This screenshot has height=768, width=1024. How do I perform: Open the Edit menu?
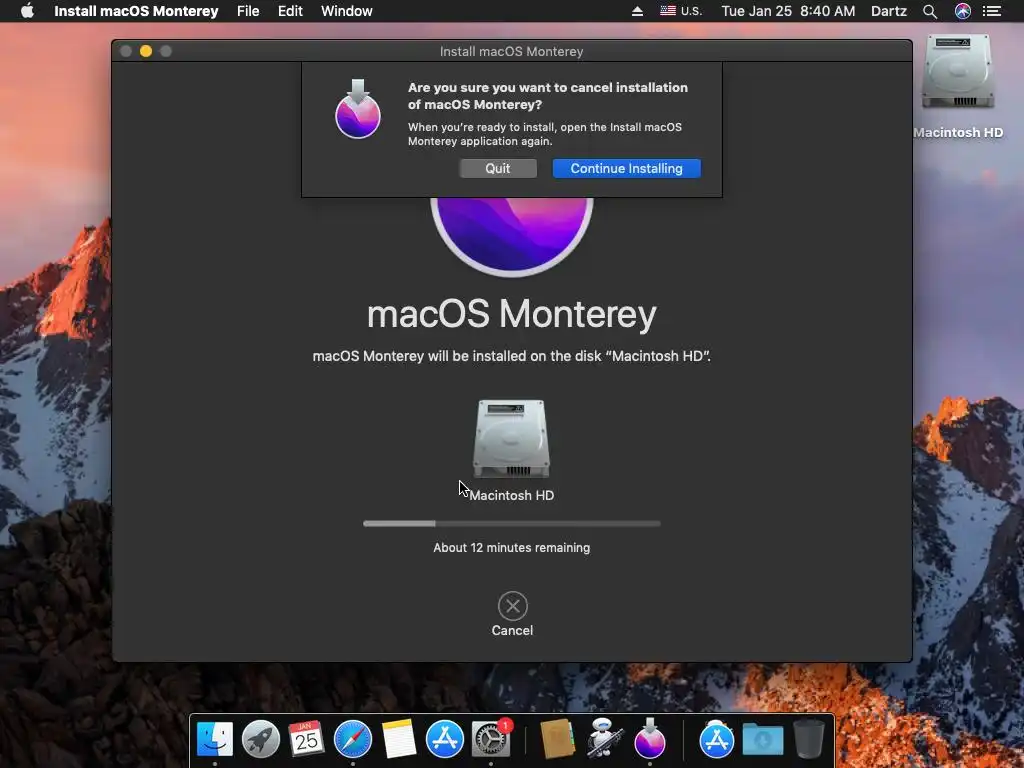point(290,11)
